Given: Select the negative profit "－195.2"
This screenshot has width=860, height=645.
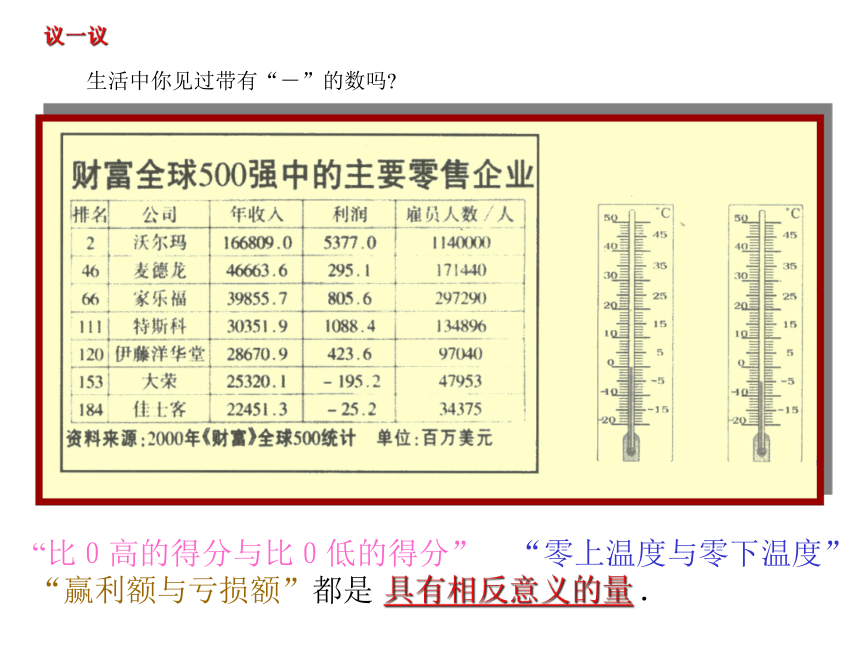Looking at the screenshot, I should pyautogui.click(x=352, y=382).
